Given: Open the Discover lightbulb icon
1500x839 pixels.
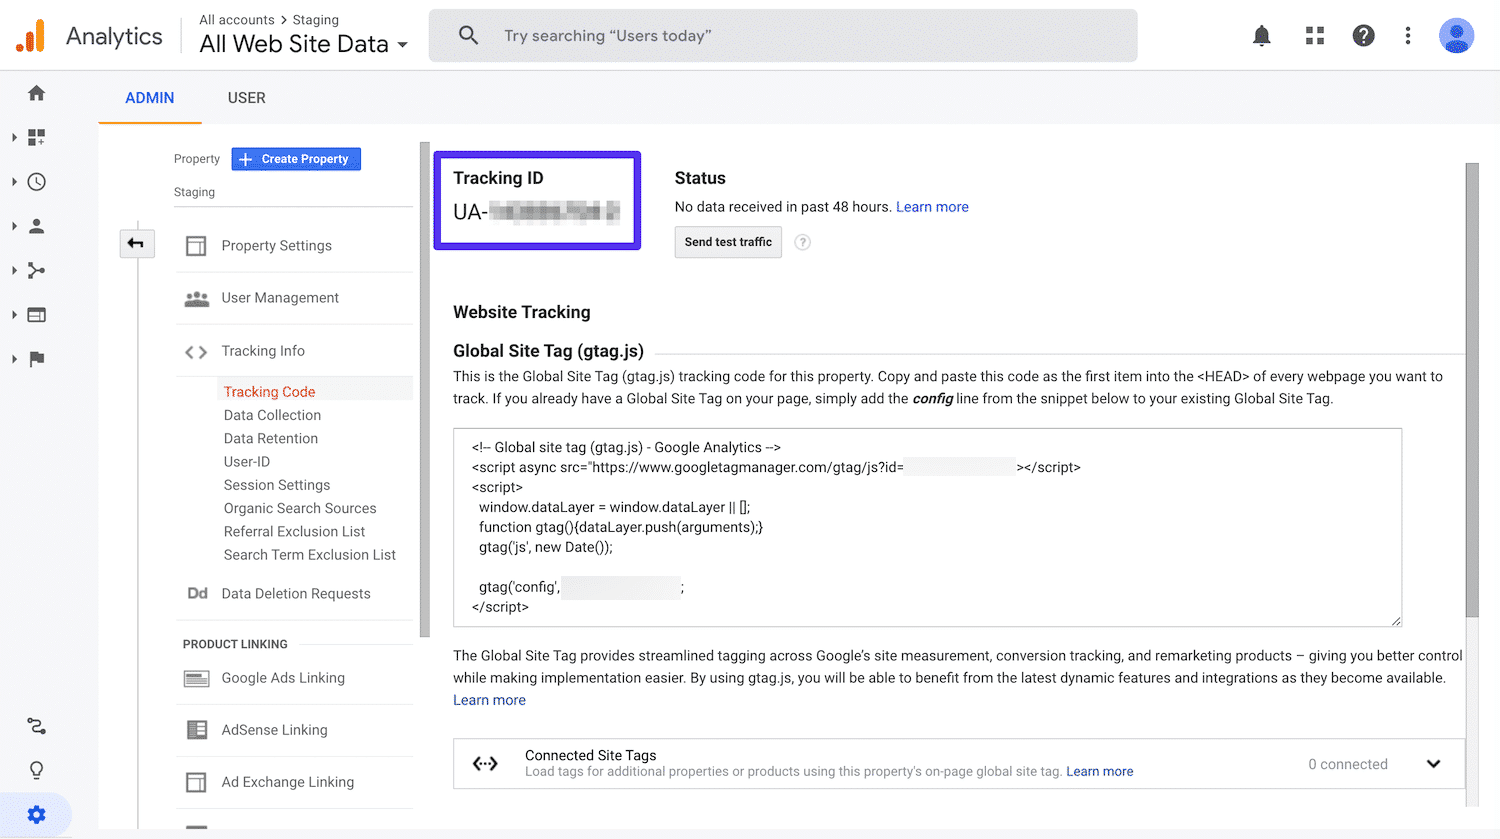Looking at the screenshot, I should [36, 769].
